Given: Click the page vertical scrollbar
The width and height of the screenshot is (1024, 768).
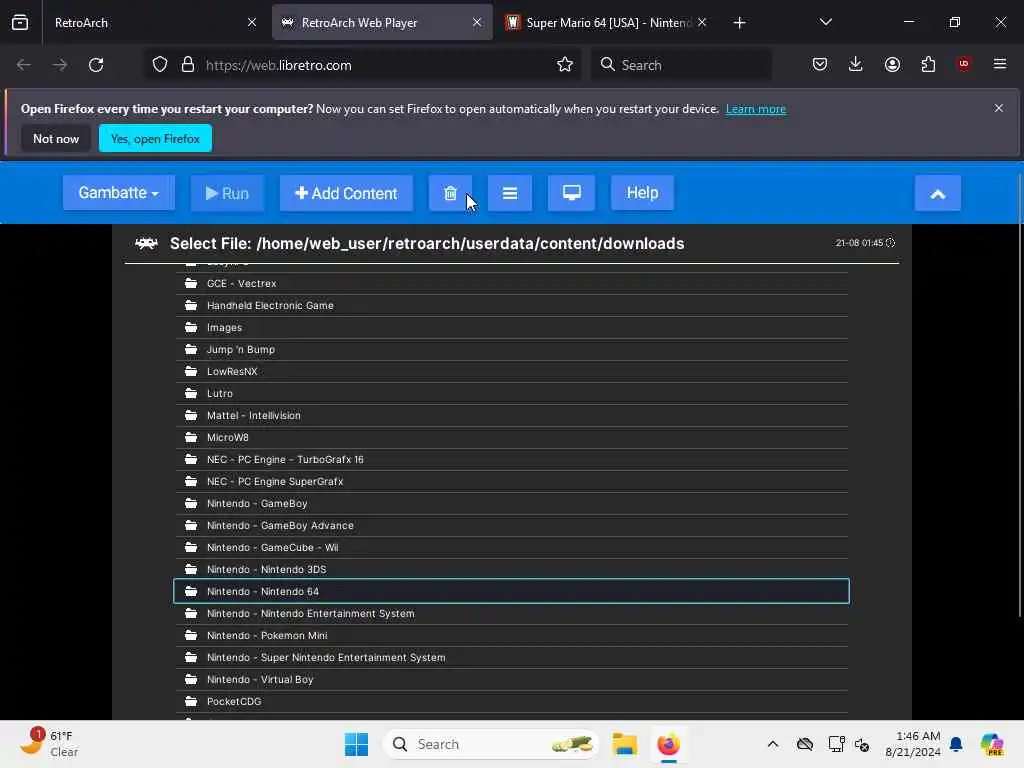Looking at the screenshot, I should (1020, 395).
